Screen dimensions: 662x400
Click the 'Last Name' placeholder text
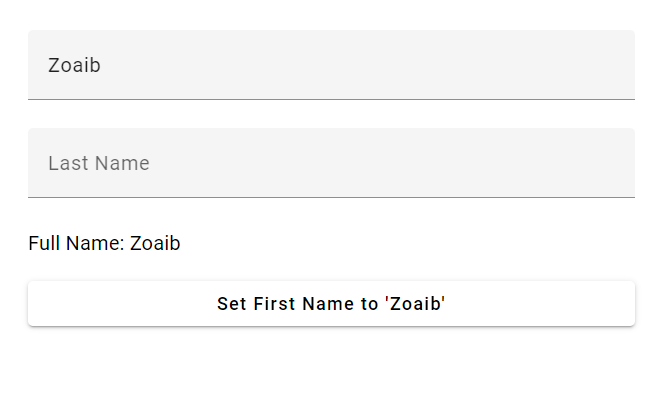pos(99,163)
